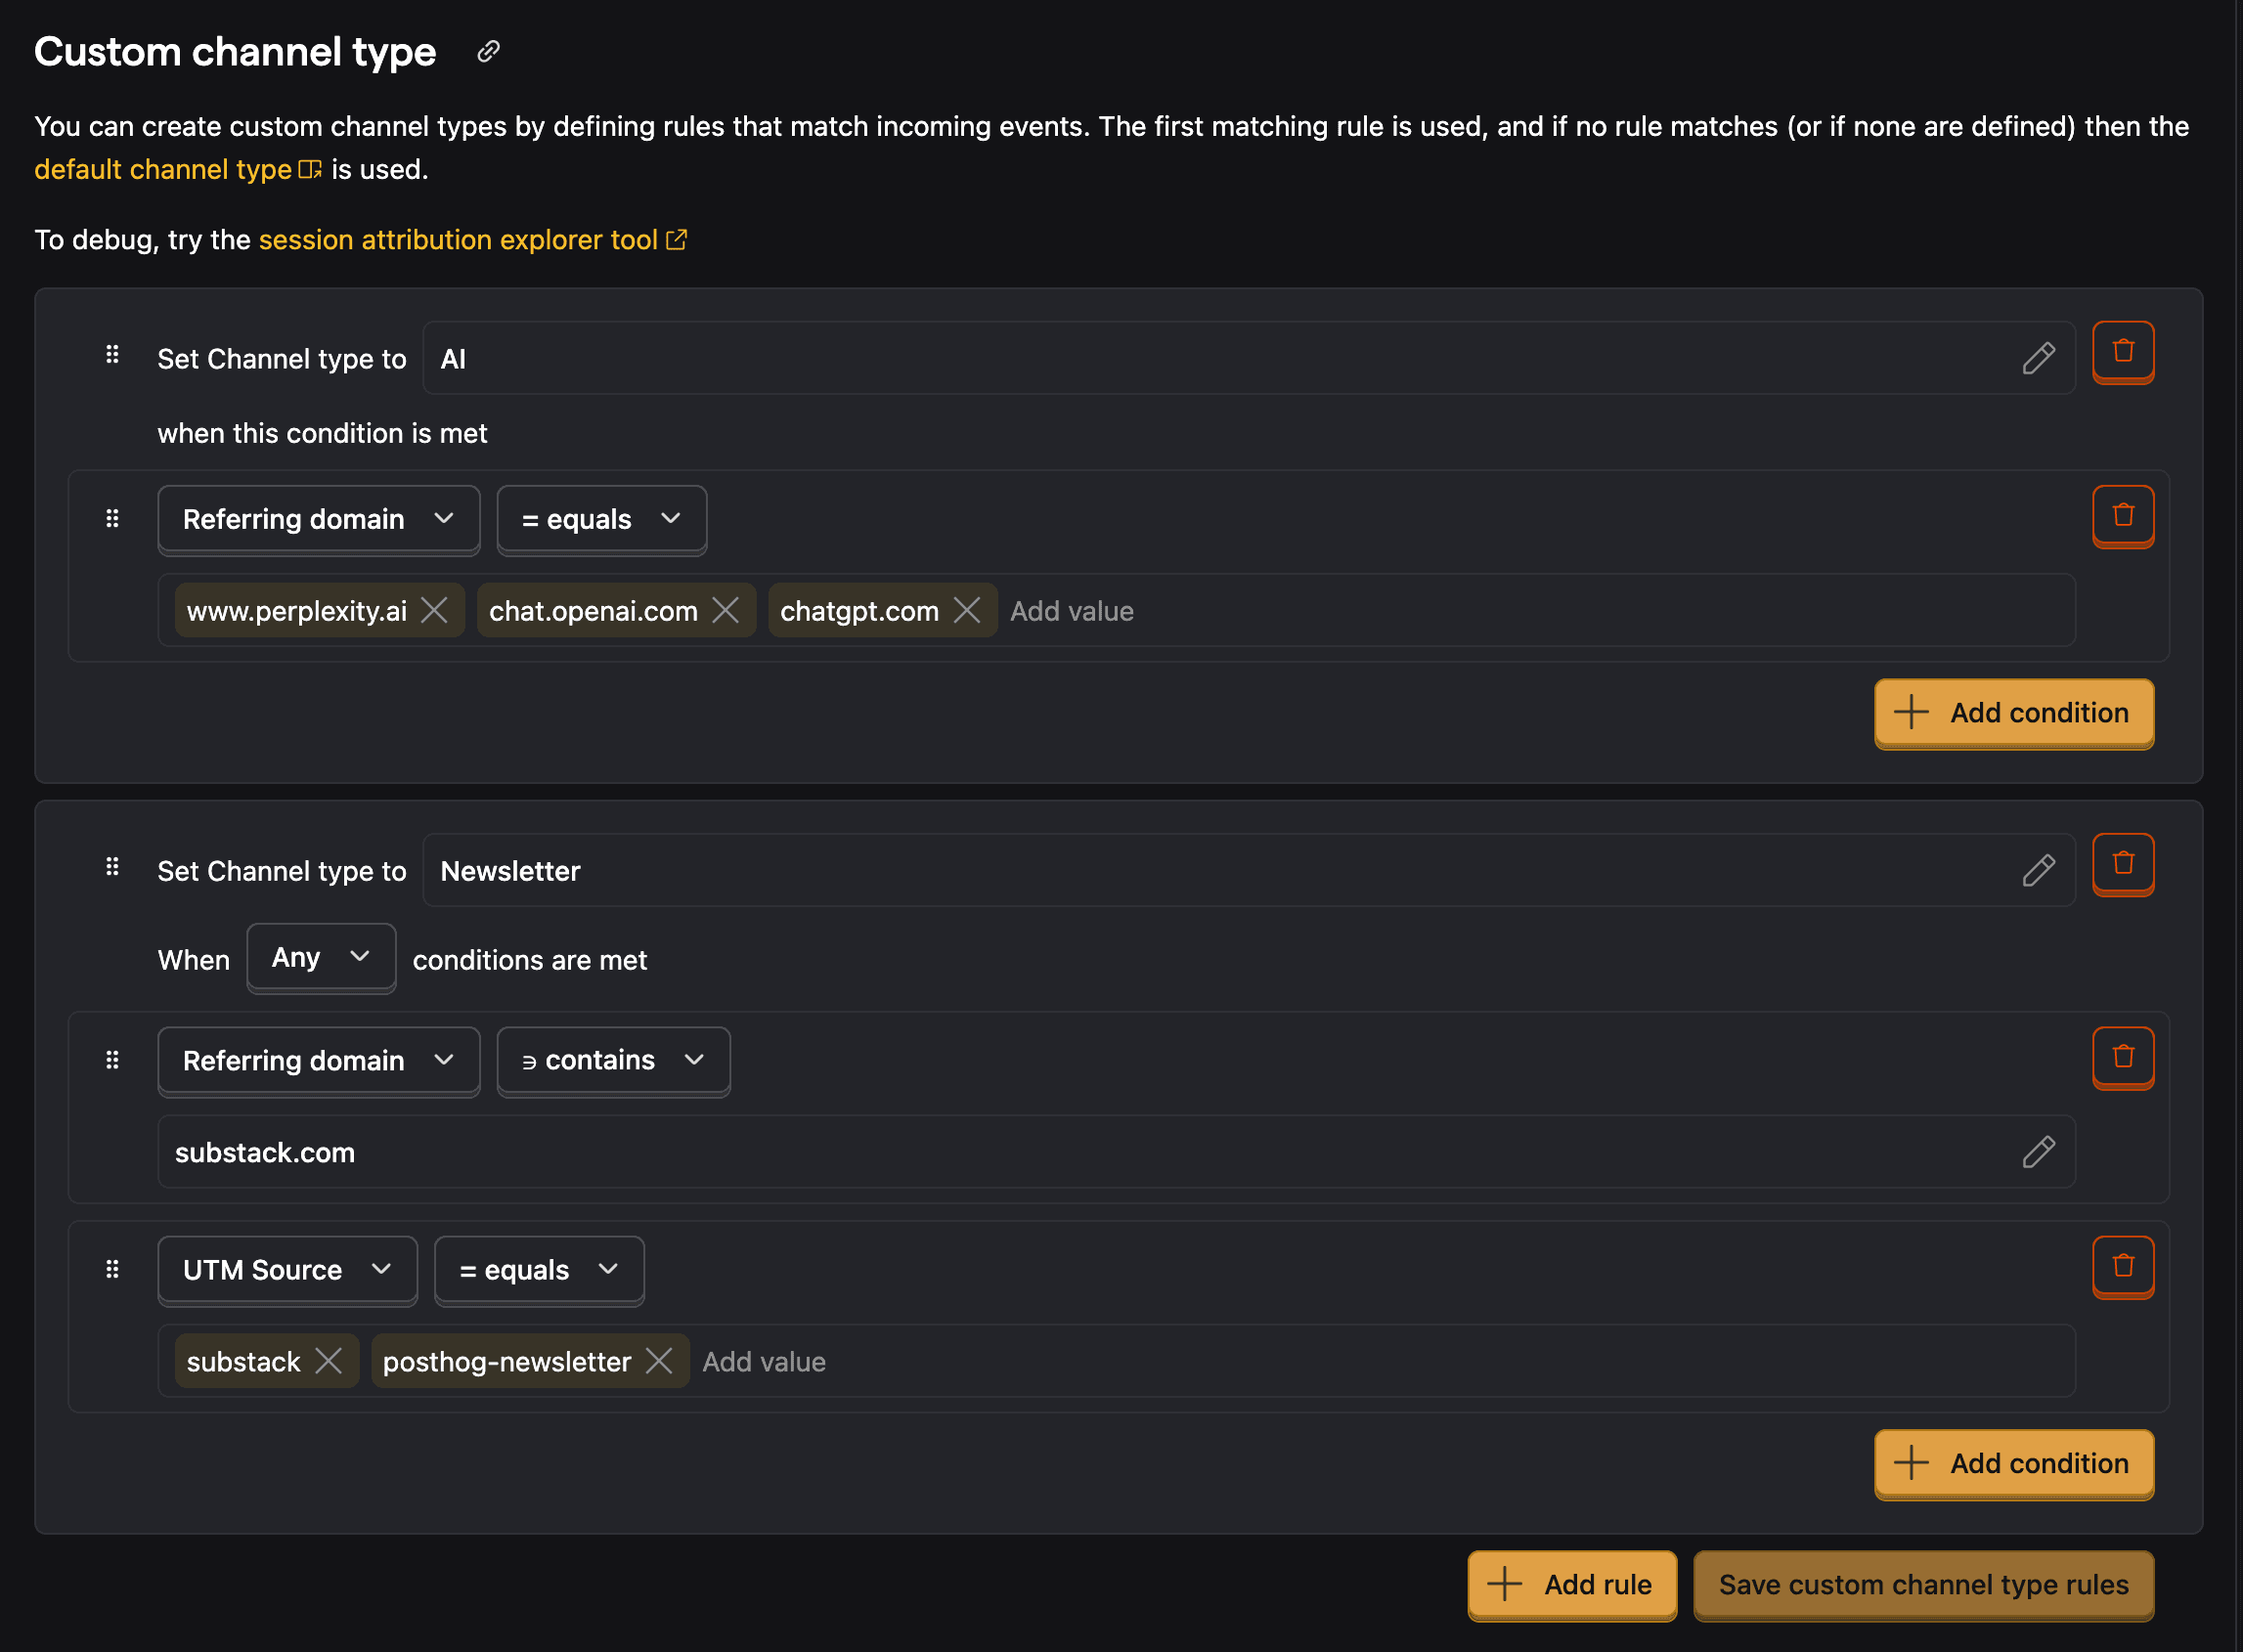
Task: Open the UTM Source property dropdown
Action: 287,1270
